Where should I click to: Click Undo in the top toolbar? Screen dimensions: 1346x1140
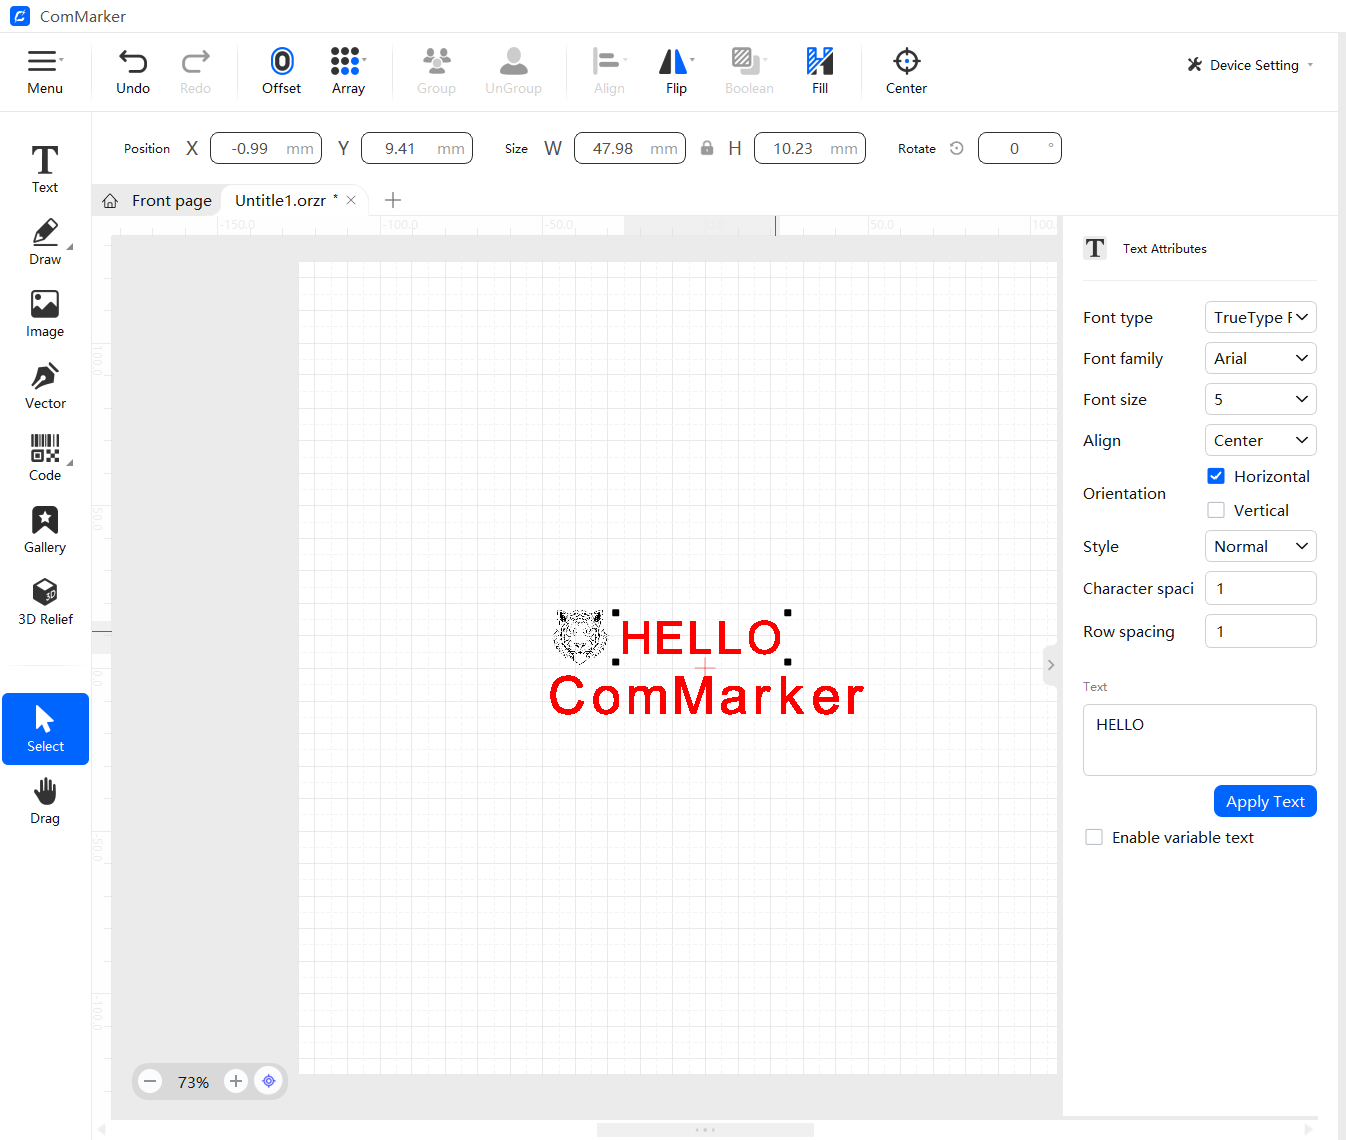[133, 68]
